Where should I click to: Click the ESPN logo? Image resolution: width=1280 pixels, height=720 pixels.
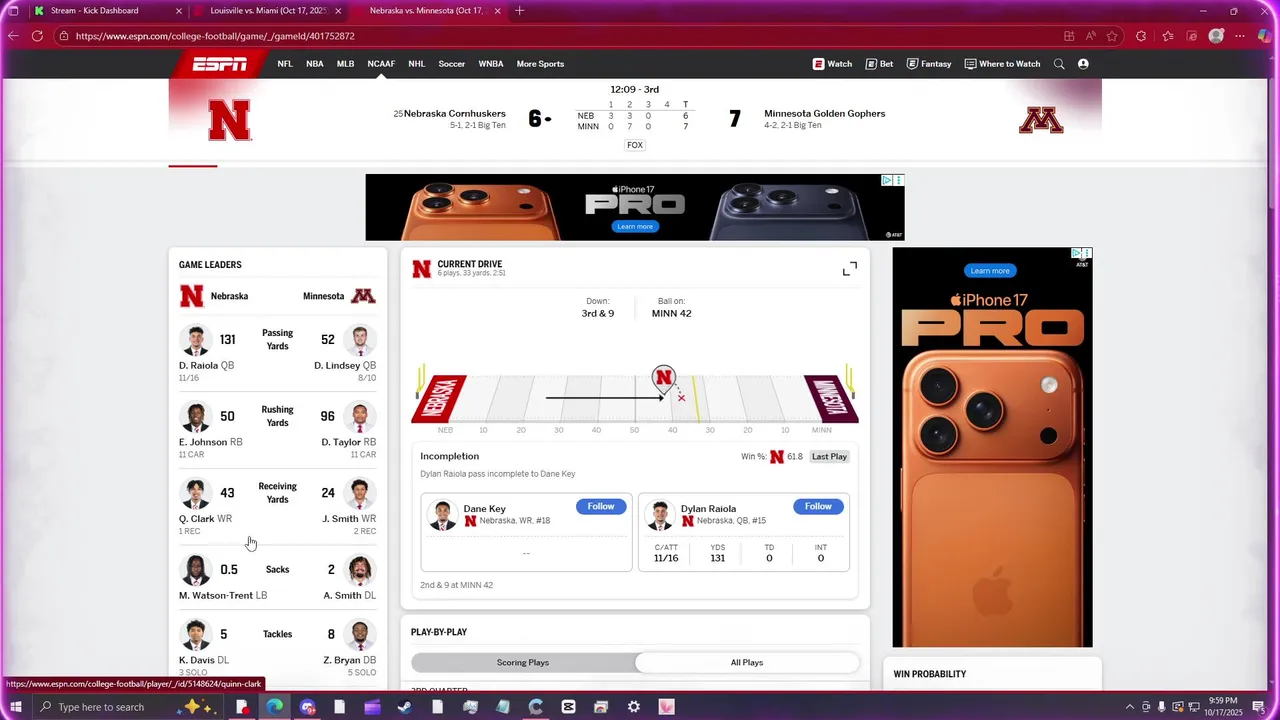click(220, 64)
